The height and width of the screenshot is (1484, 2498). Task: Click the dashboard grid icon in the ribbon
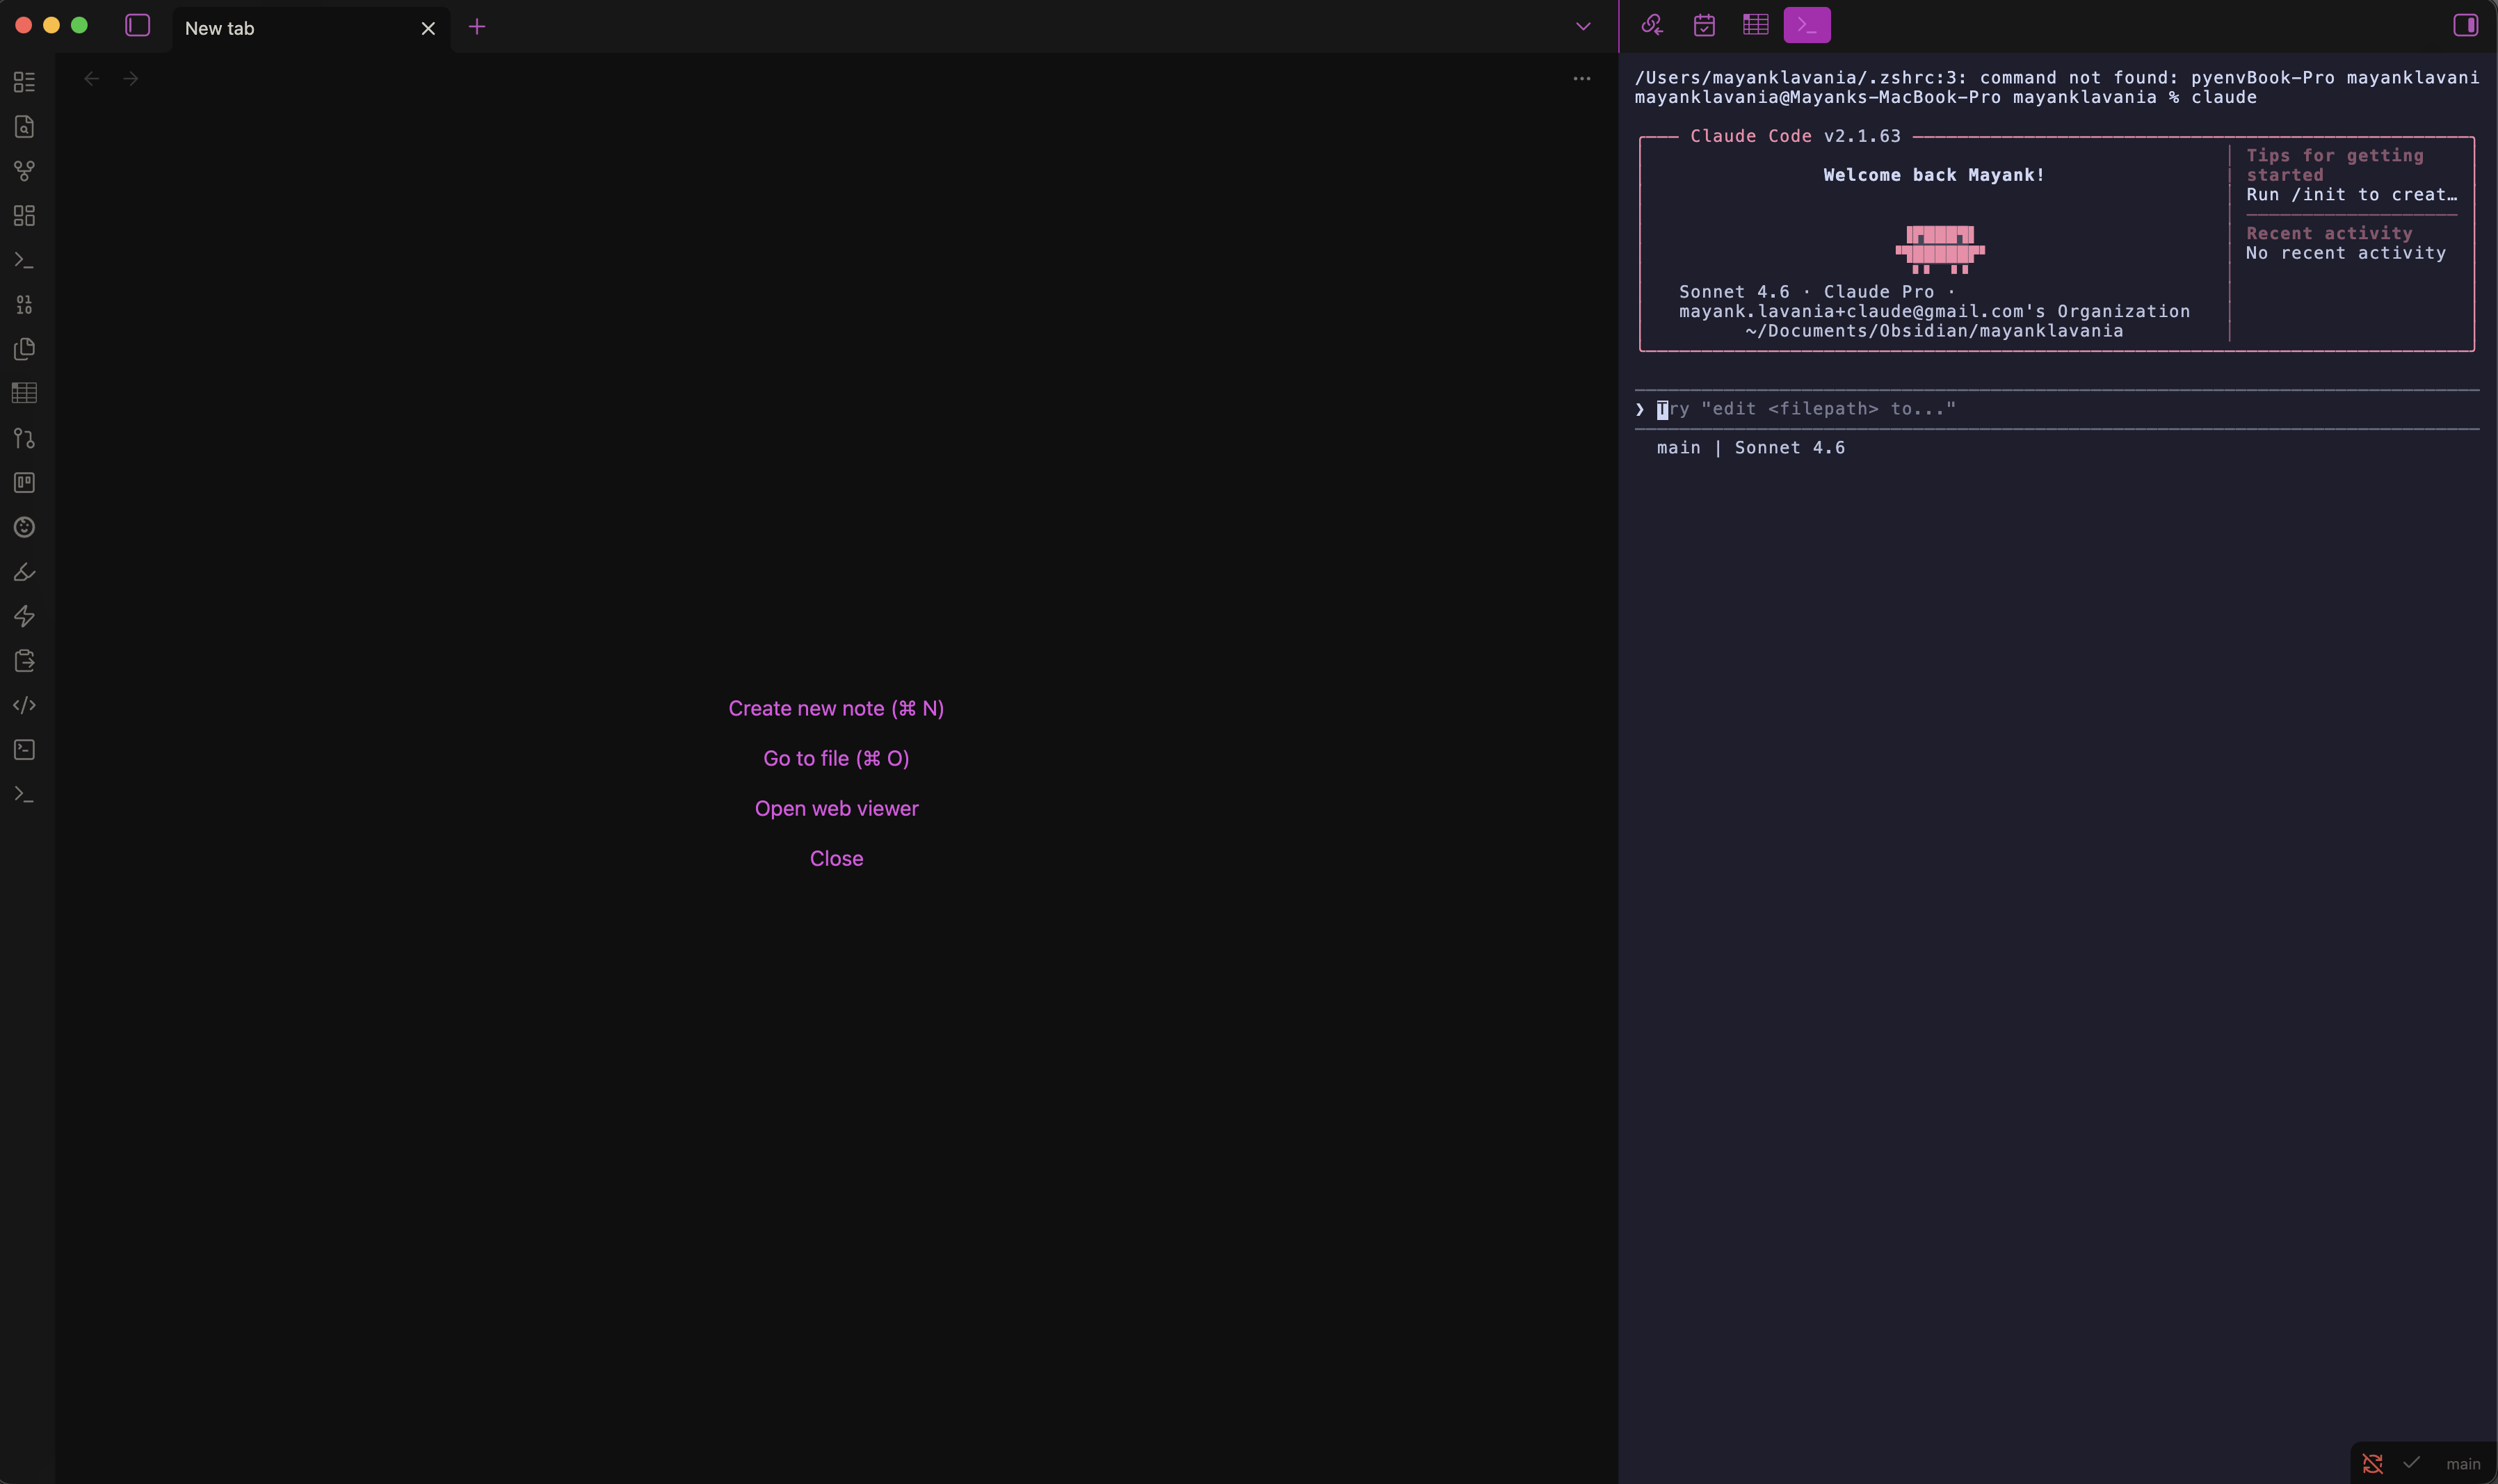point(25,216)
